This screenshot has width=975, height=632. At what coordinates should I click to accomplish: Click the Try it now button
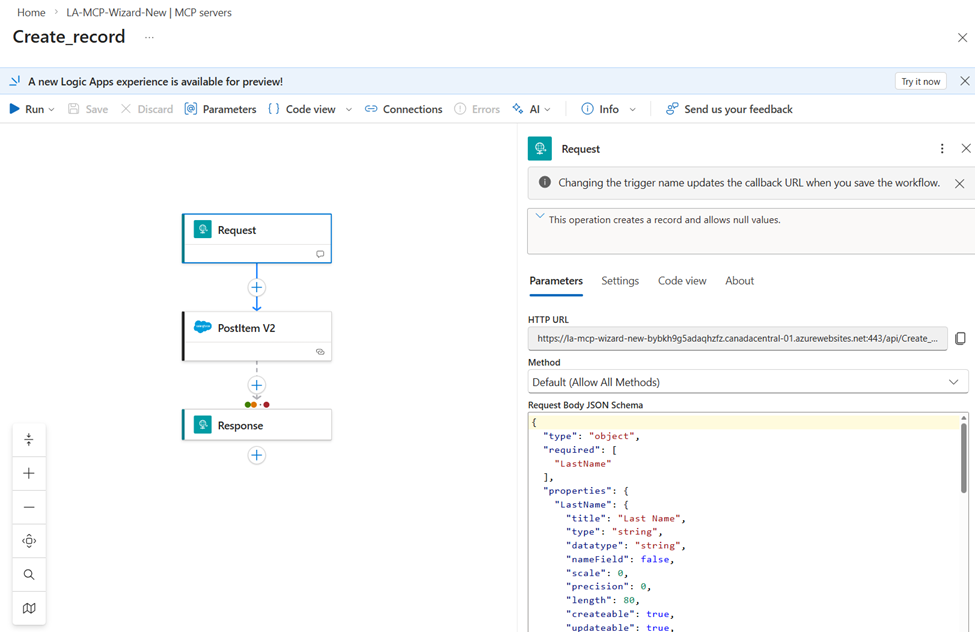click(x=920, y=81)
